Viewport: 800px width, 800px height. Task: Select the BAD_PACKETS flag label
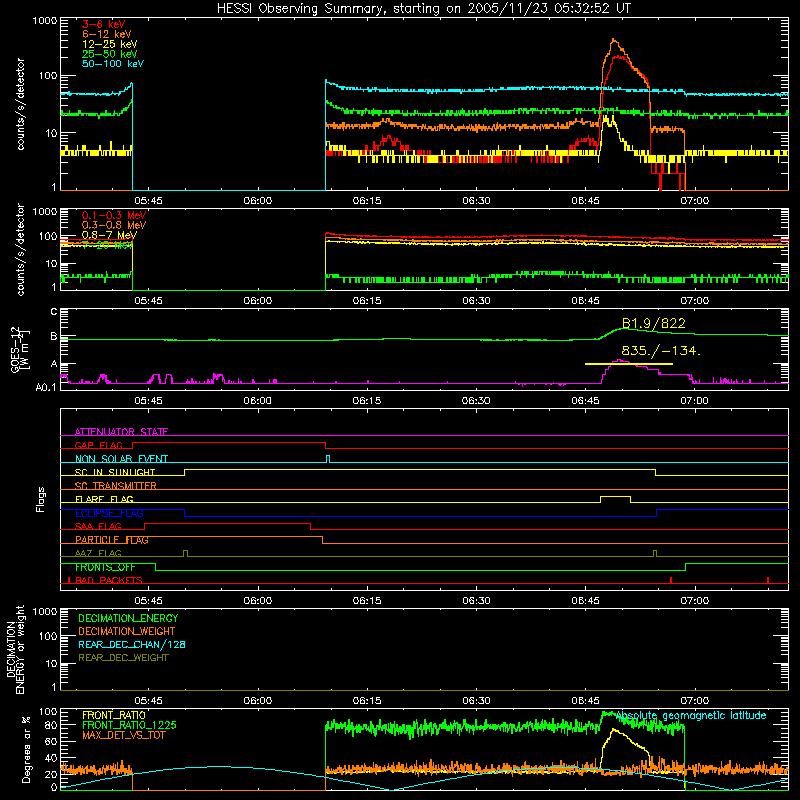tap(109, 581)
